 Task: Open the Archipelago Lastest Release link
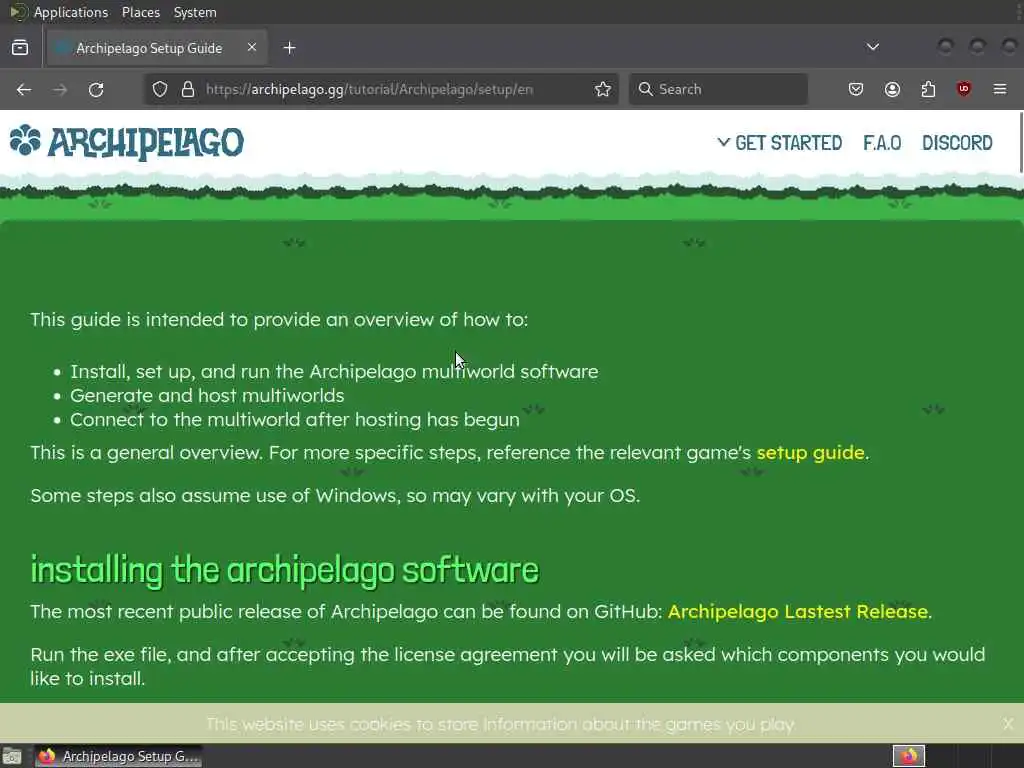pyautogui.click(x=797, y=611)
